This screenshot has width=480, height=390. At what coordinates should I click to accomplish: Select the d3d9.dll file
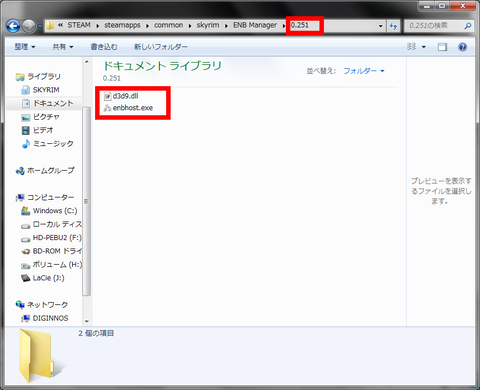click(121, 96)
